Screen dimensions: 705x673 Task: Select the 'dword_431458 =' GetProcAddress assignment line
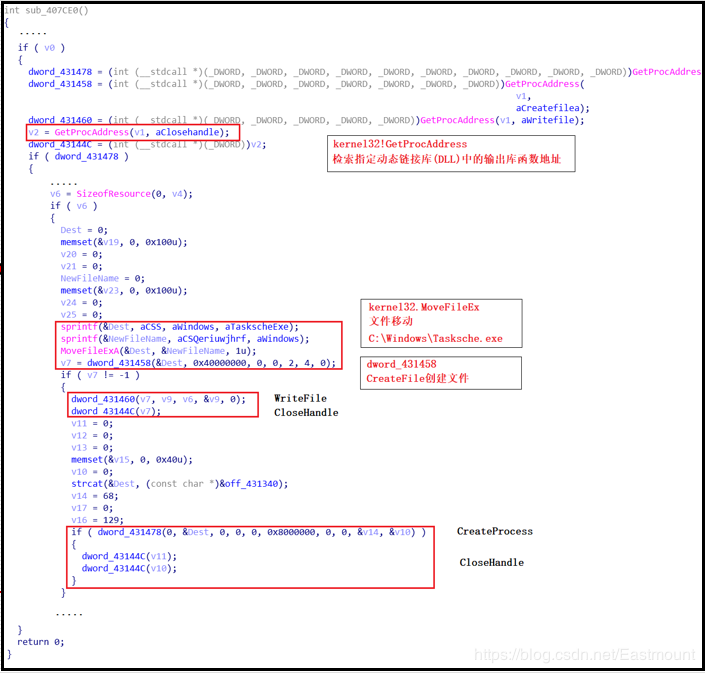point(306,84)
